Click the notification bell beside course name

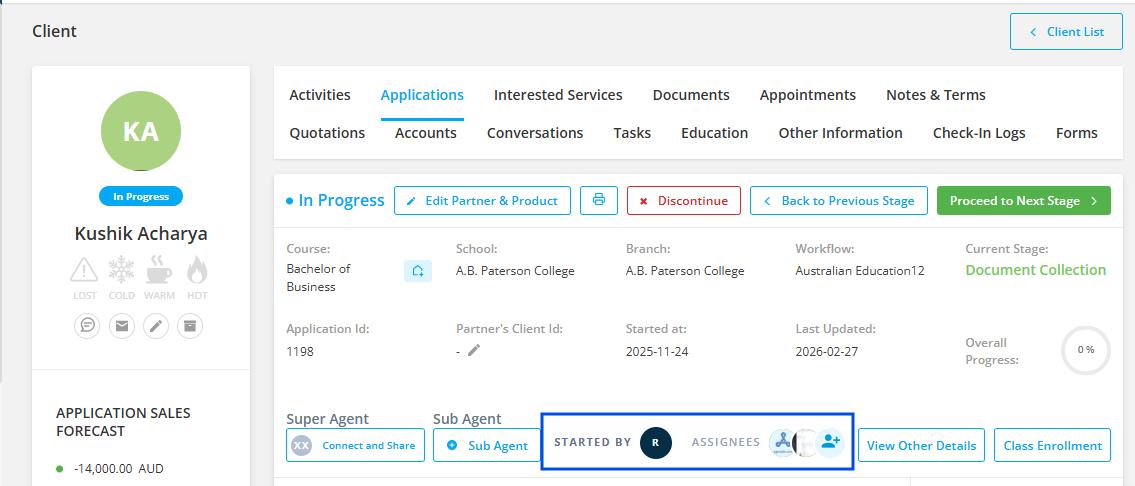(x=418, y=270)
